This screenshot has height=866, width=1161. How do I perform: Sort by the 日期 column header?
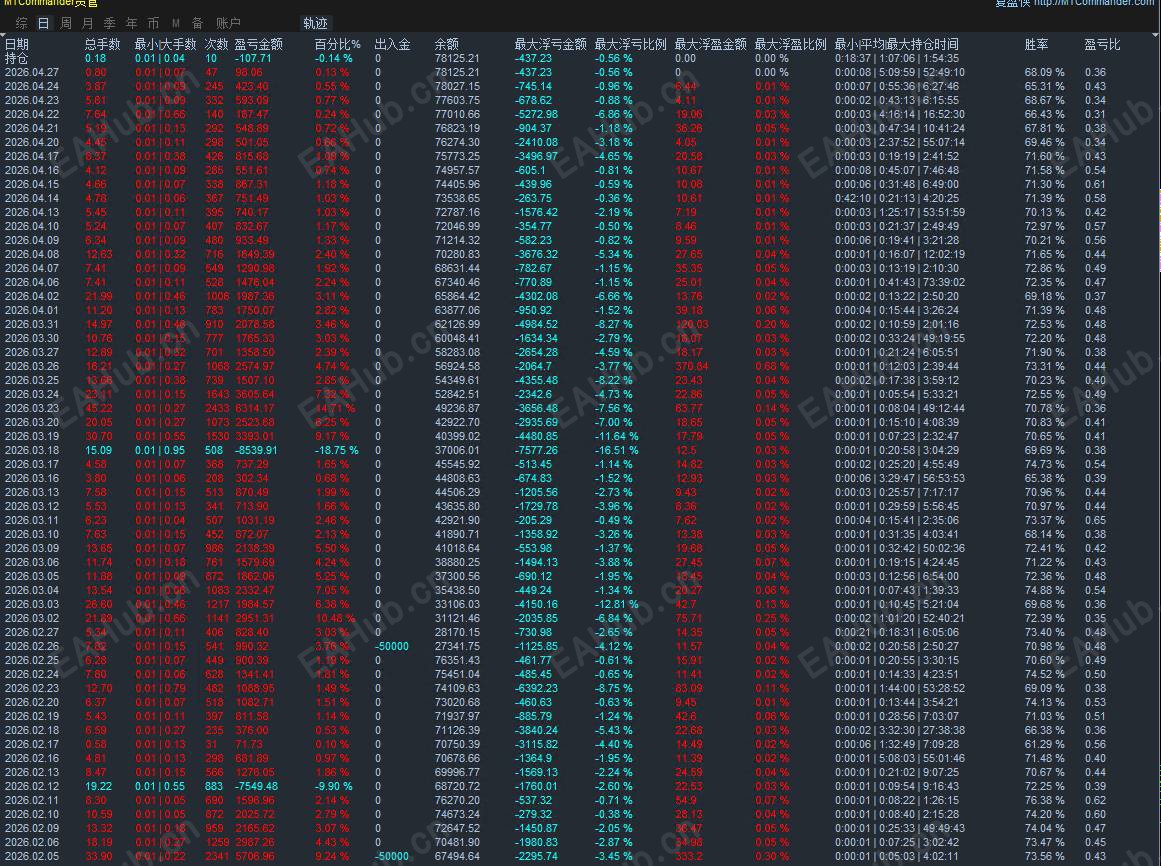tap(17, 44)
